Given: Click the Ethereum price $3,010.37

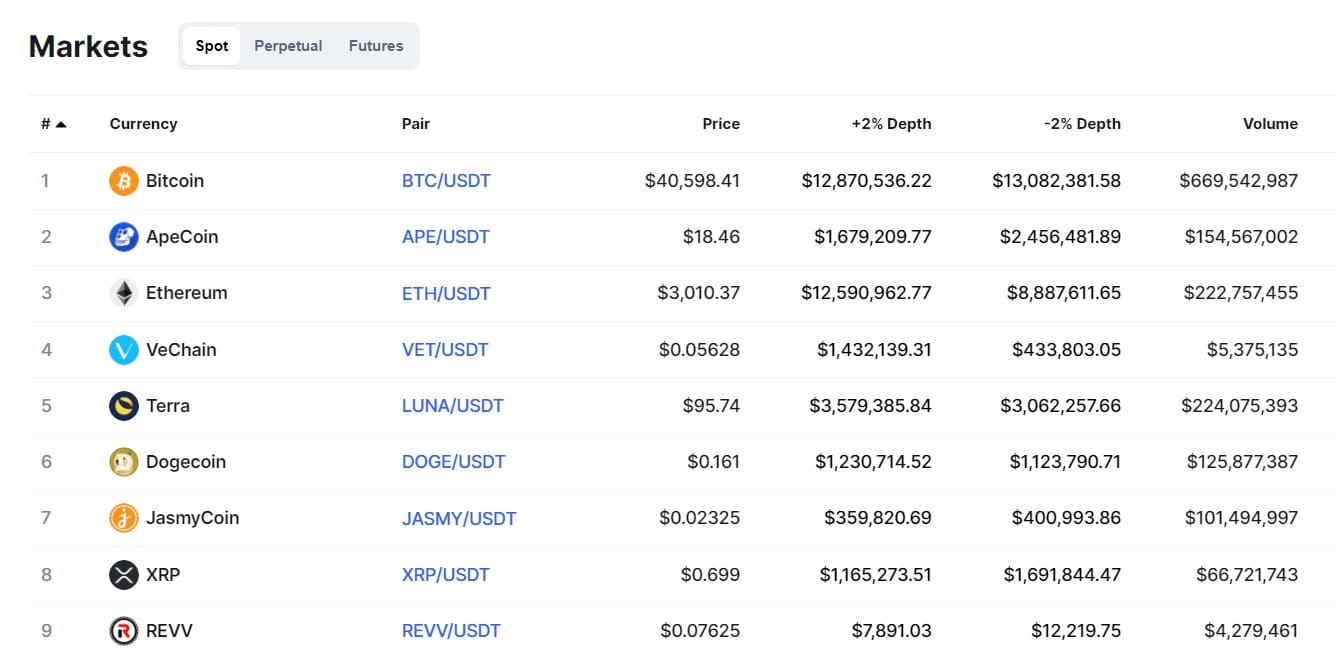Looking at the screenshot, I should click(x=699, y=293).
